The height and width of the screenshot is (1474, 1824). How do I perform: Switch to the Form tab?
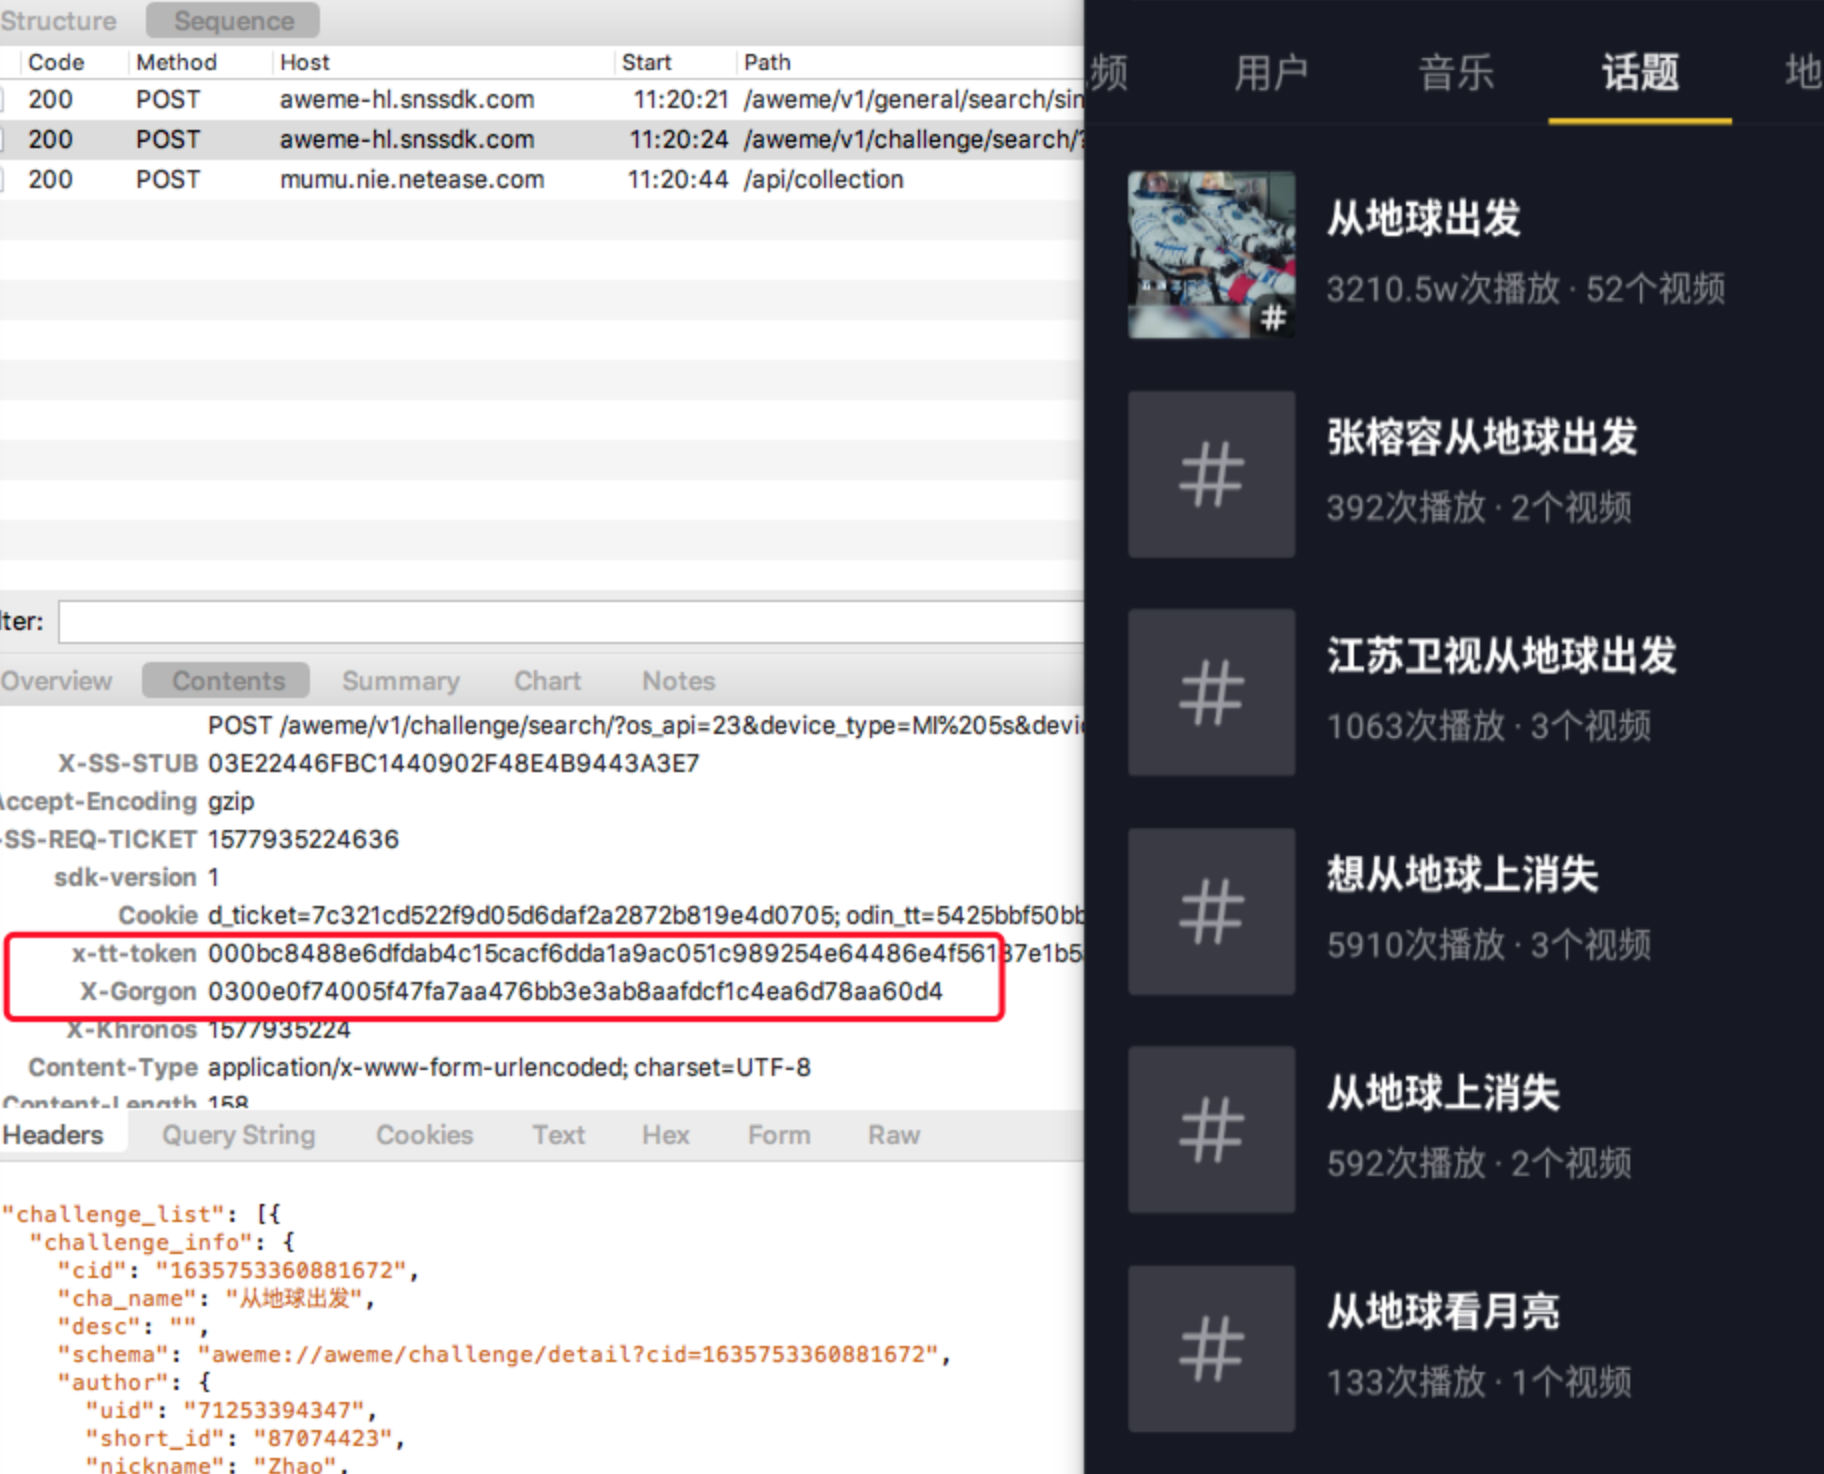(779, 1135)
